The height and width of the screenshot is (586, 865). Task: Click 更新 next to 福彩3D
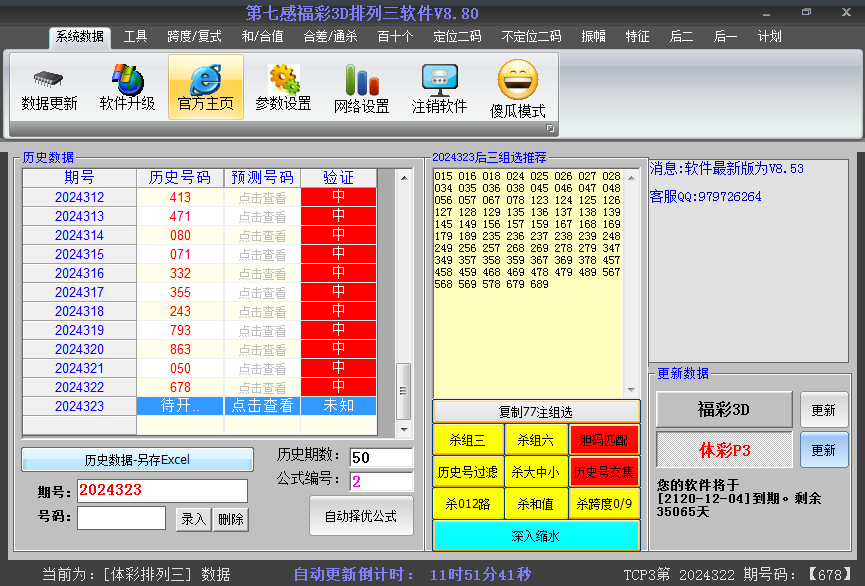point(824,410)
